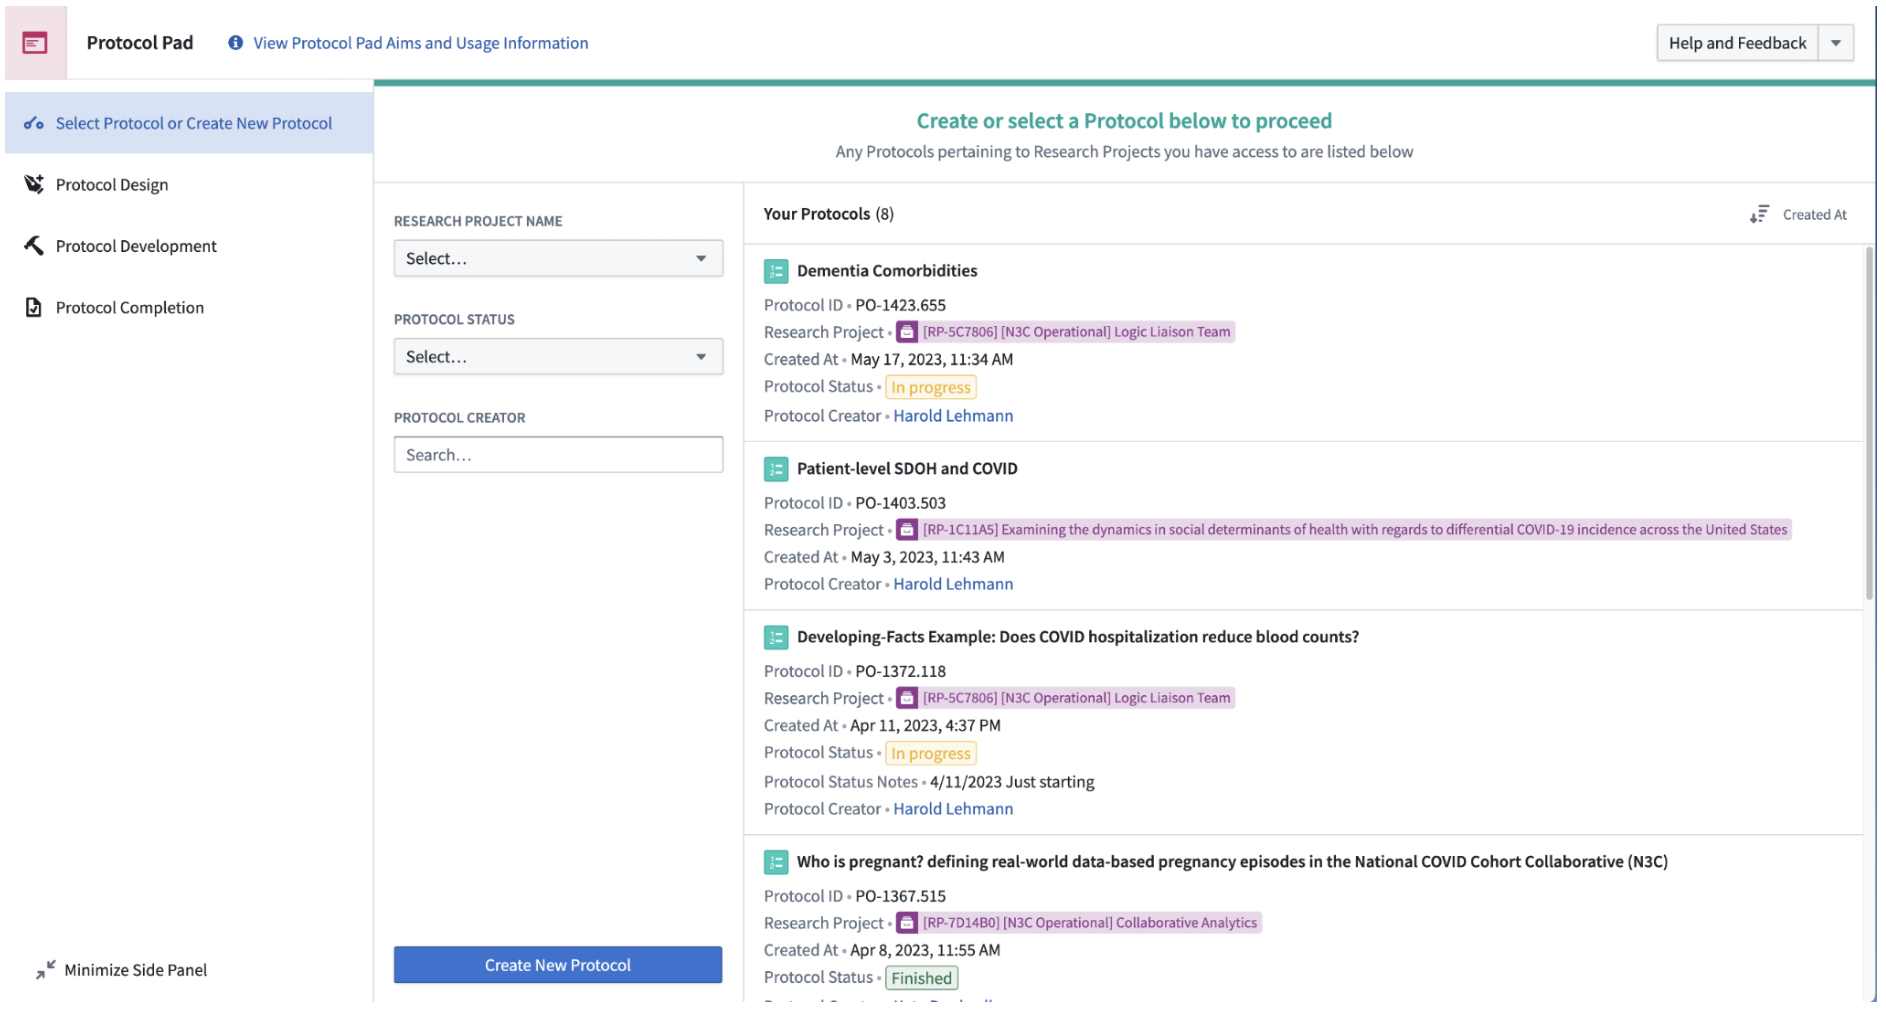
Task: Open Protocol Development in sidebar
Action: pos(135,246)
